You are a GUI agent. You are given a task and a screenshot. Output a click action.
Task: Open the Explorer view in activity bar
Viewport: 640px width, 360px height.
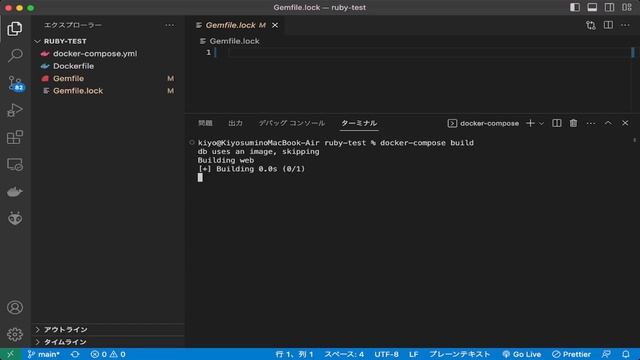pos(15,29)
